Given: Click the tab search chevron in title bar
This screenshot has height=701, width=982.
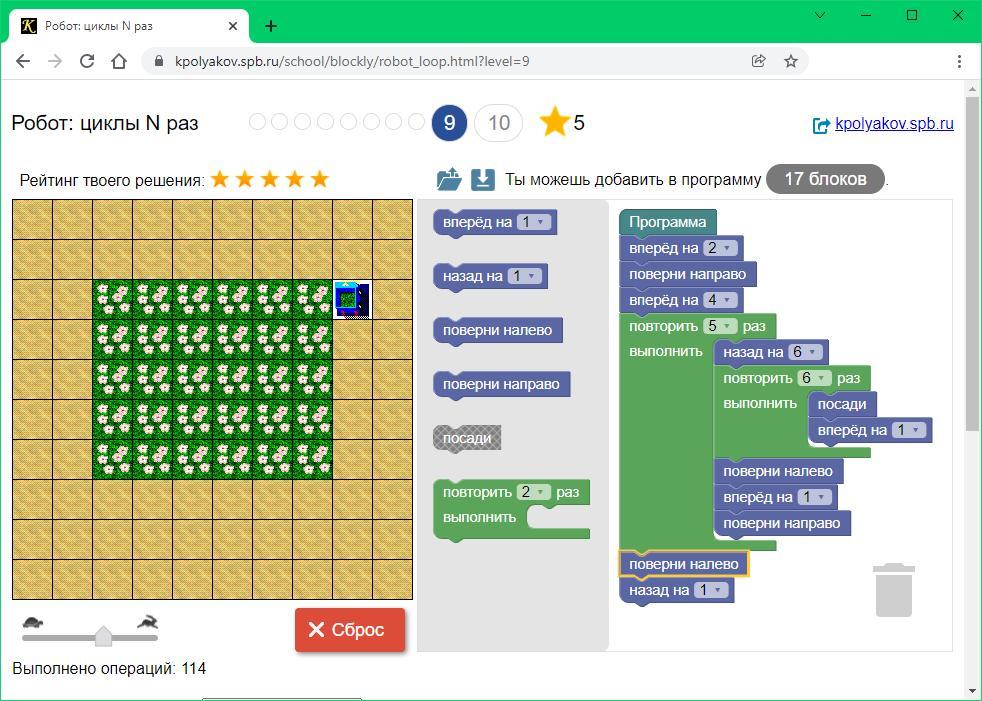Looking at the screenshot, I should [x=820, y=15].
